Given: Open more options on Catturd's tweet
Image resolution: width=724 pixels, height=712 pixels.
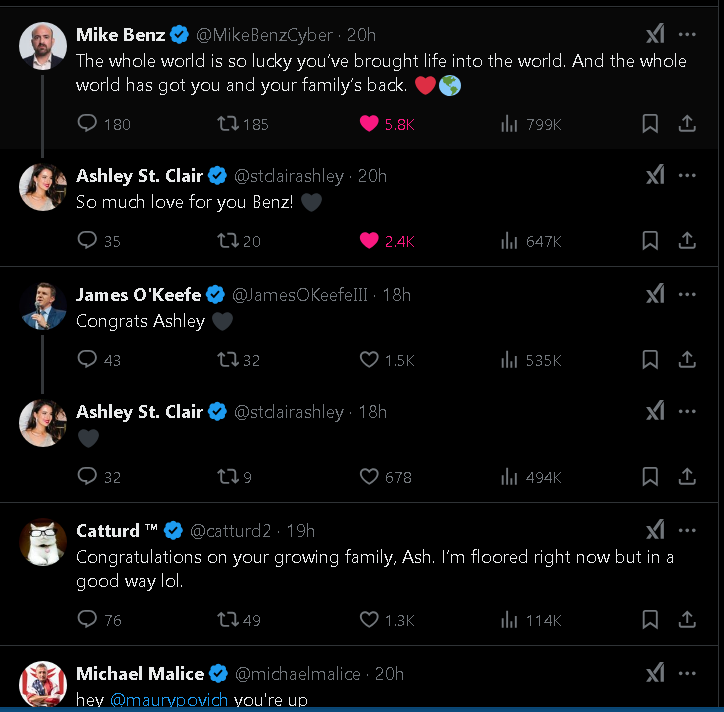Looking at the screenshot, I should pos(687,531).
